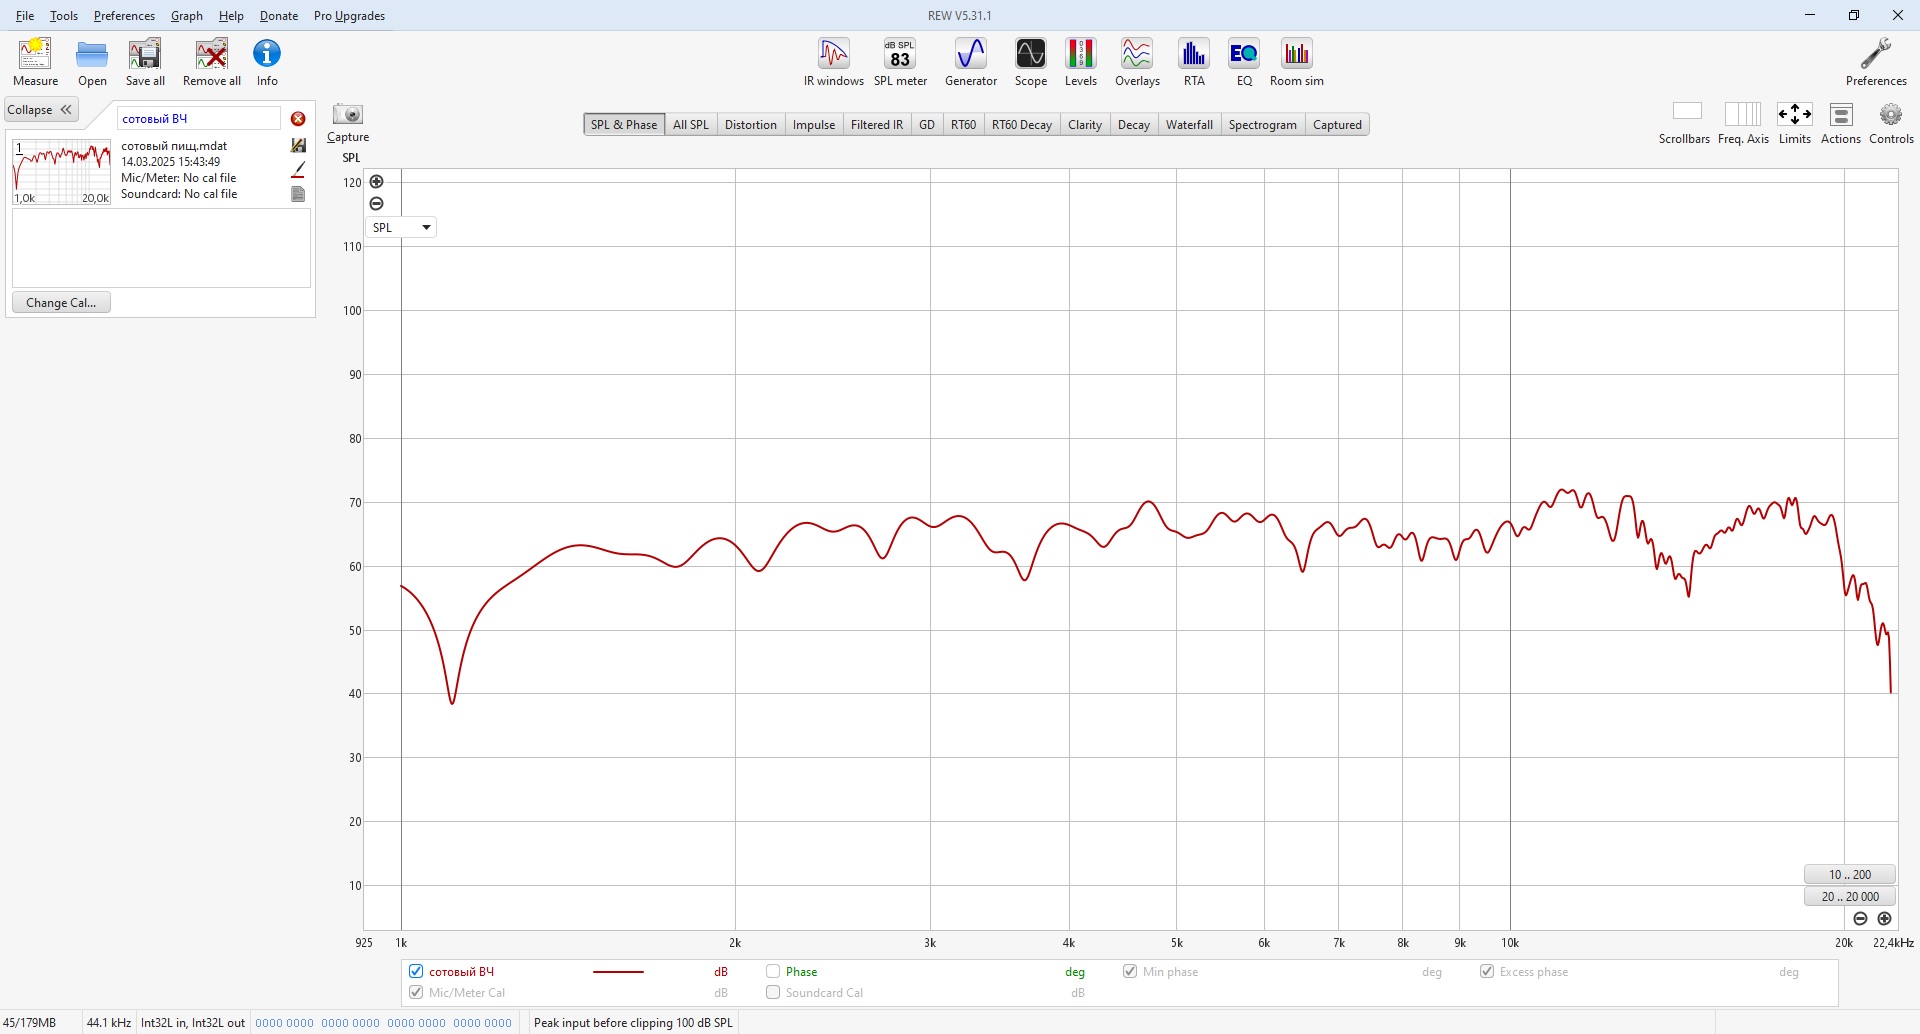This screenshot has width=1920, height=1034.
Task: Select the measurement thumbnail preview
Action: point(61,173)
